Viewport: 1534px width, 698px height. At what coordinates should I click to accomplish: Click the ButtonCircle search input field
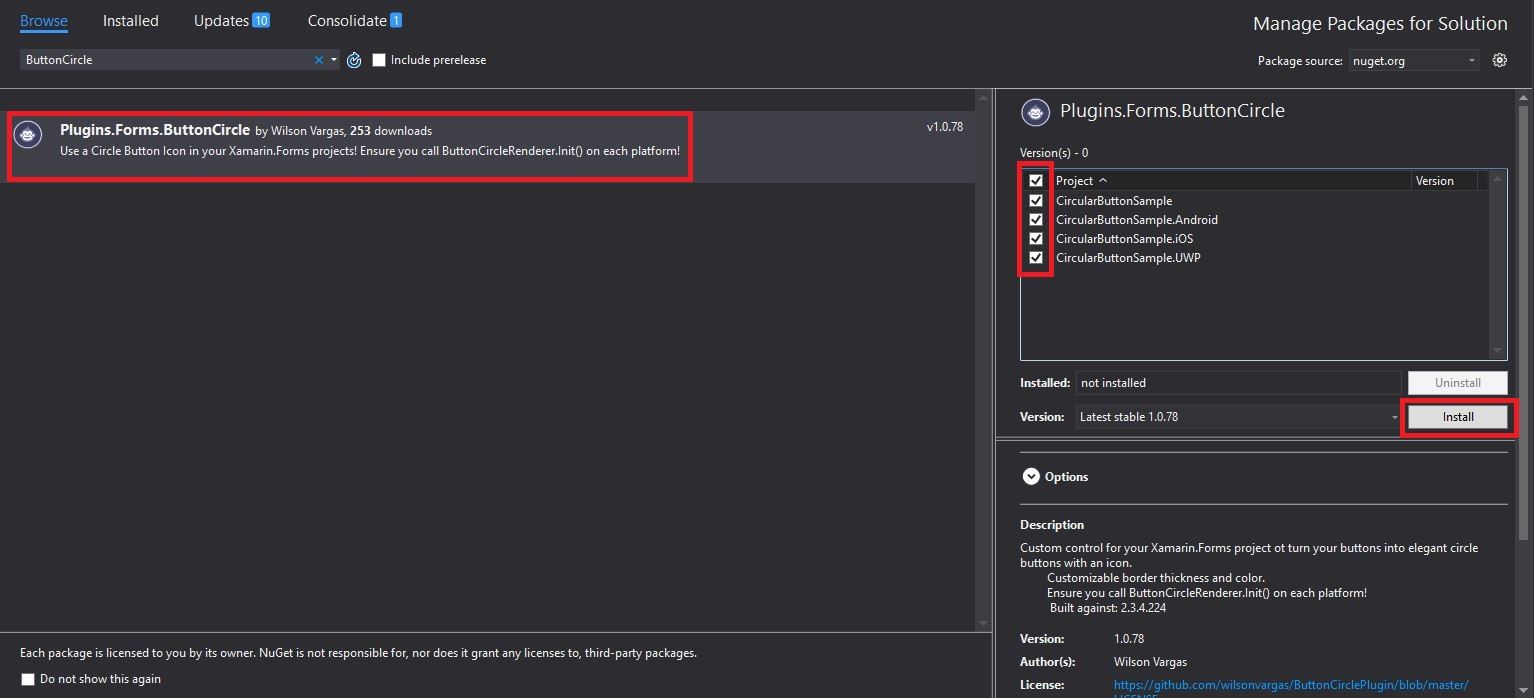click(x=166, y=60)
